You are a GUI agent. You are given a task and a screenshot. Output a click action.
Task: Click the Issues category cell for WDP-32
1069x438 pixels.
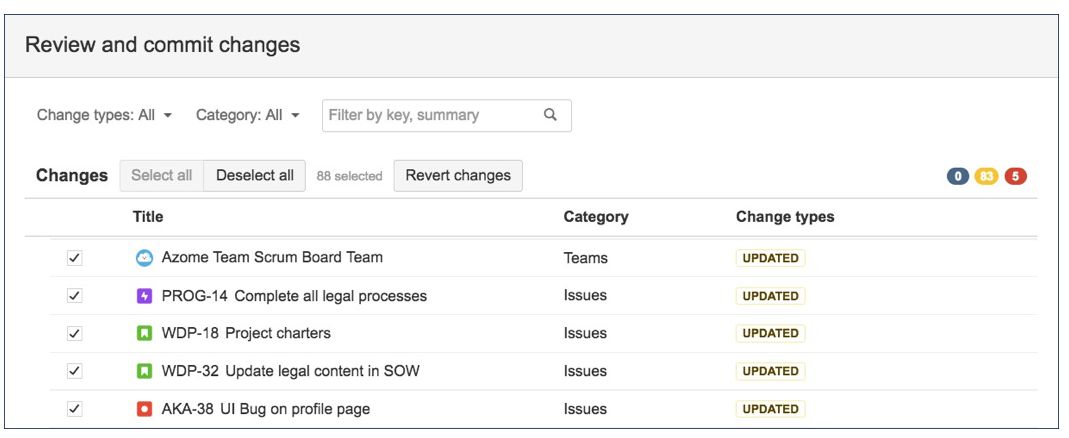(x=585, y=371)
